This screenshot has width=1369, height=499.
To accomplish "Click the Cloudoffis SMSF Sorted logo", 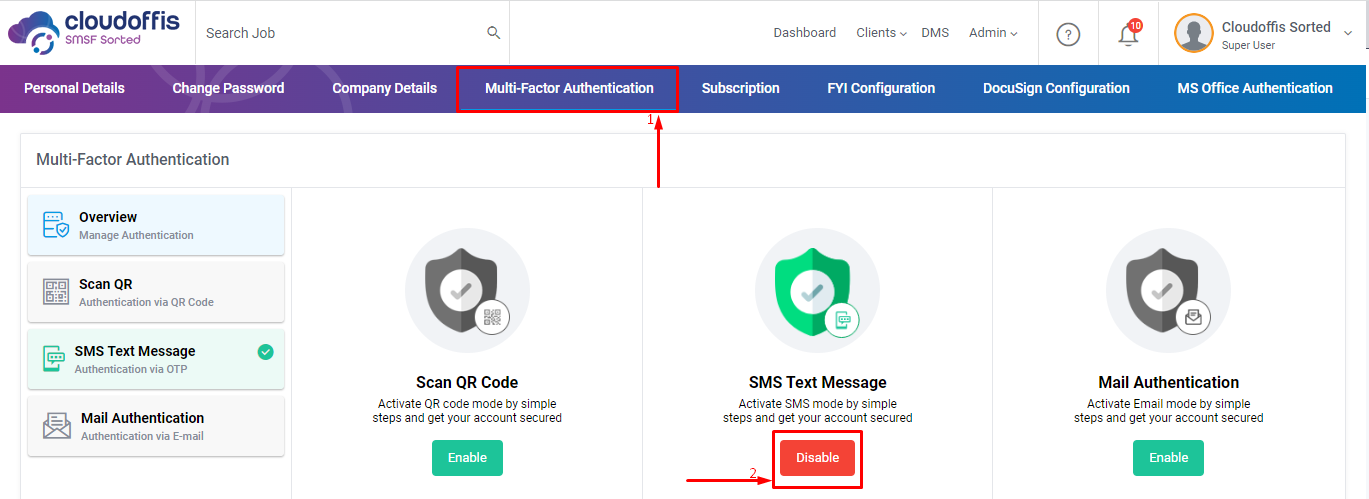I will click(93, 32).
